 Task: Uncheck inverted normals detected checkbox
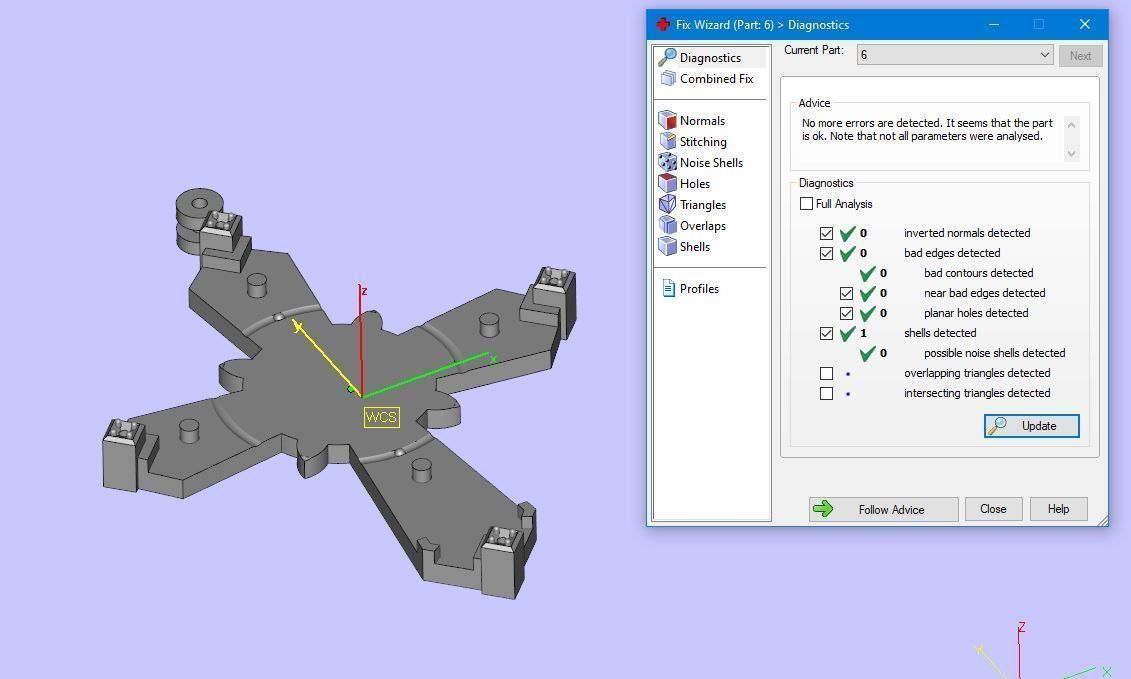coord(827,233)
